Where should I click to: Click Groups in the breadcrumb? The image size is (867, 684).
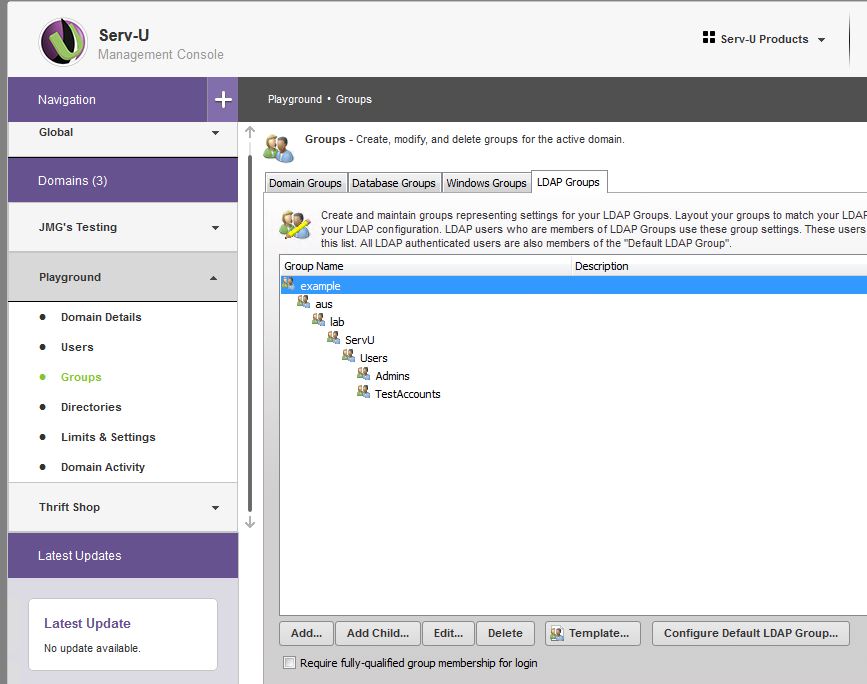pyautogui.click(x=353, y=99)
